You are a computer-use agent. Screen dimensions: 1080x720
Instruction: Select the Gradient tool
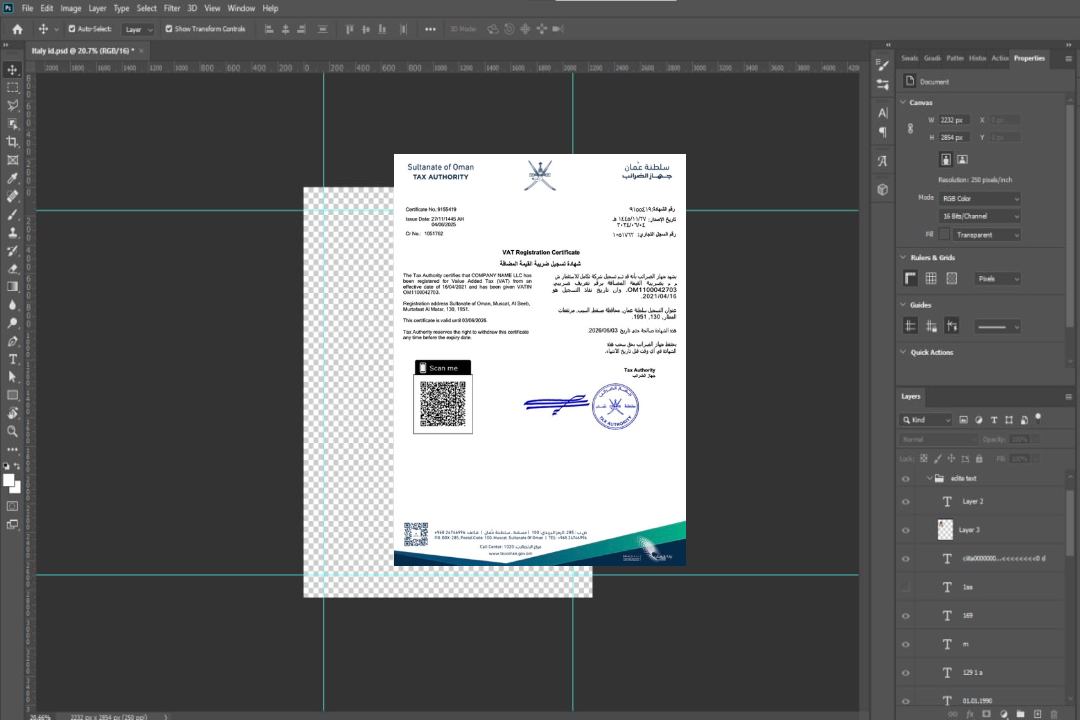pos(12,287)
